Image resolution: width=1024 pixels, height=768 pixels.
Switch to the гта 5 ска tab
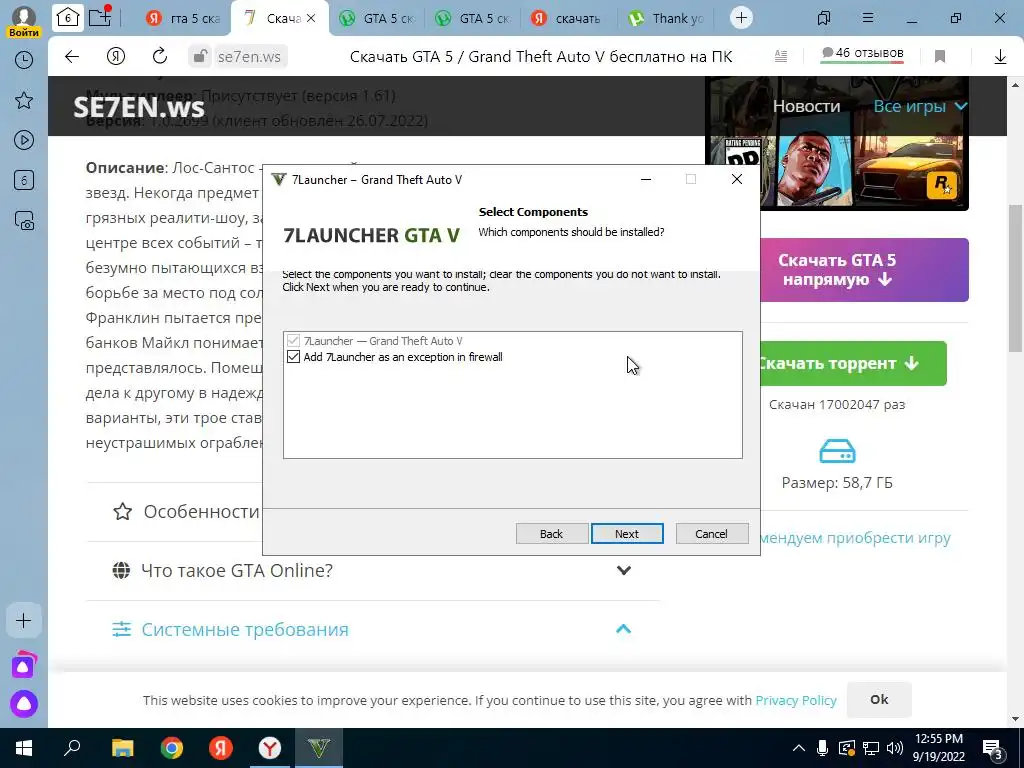tap(184, 18)
